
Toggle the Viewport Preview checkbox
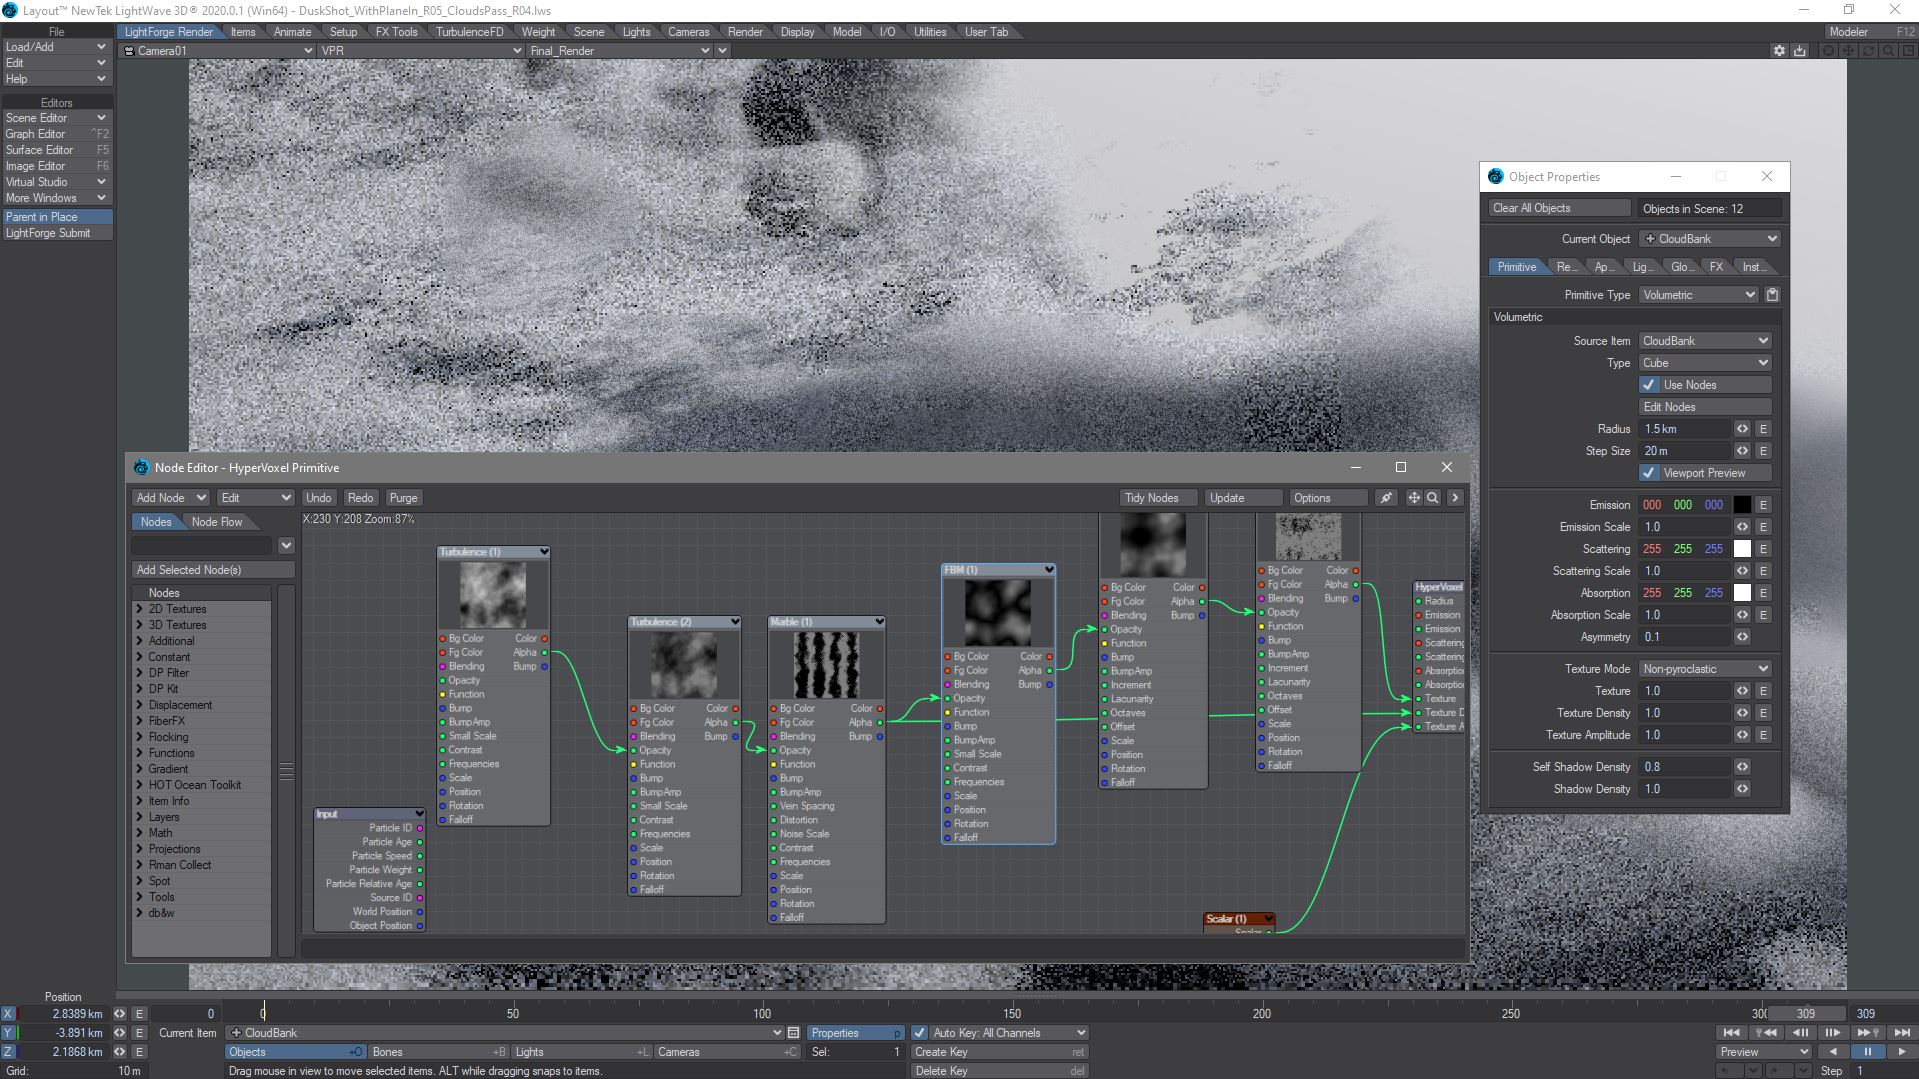[1649, 473]
